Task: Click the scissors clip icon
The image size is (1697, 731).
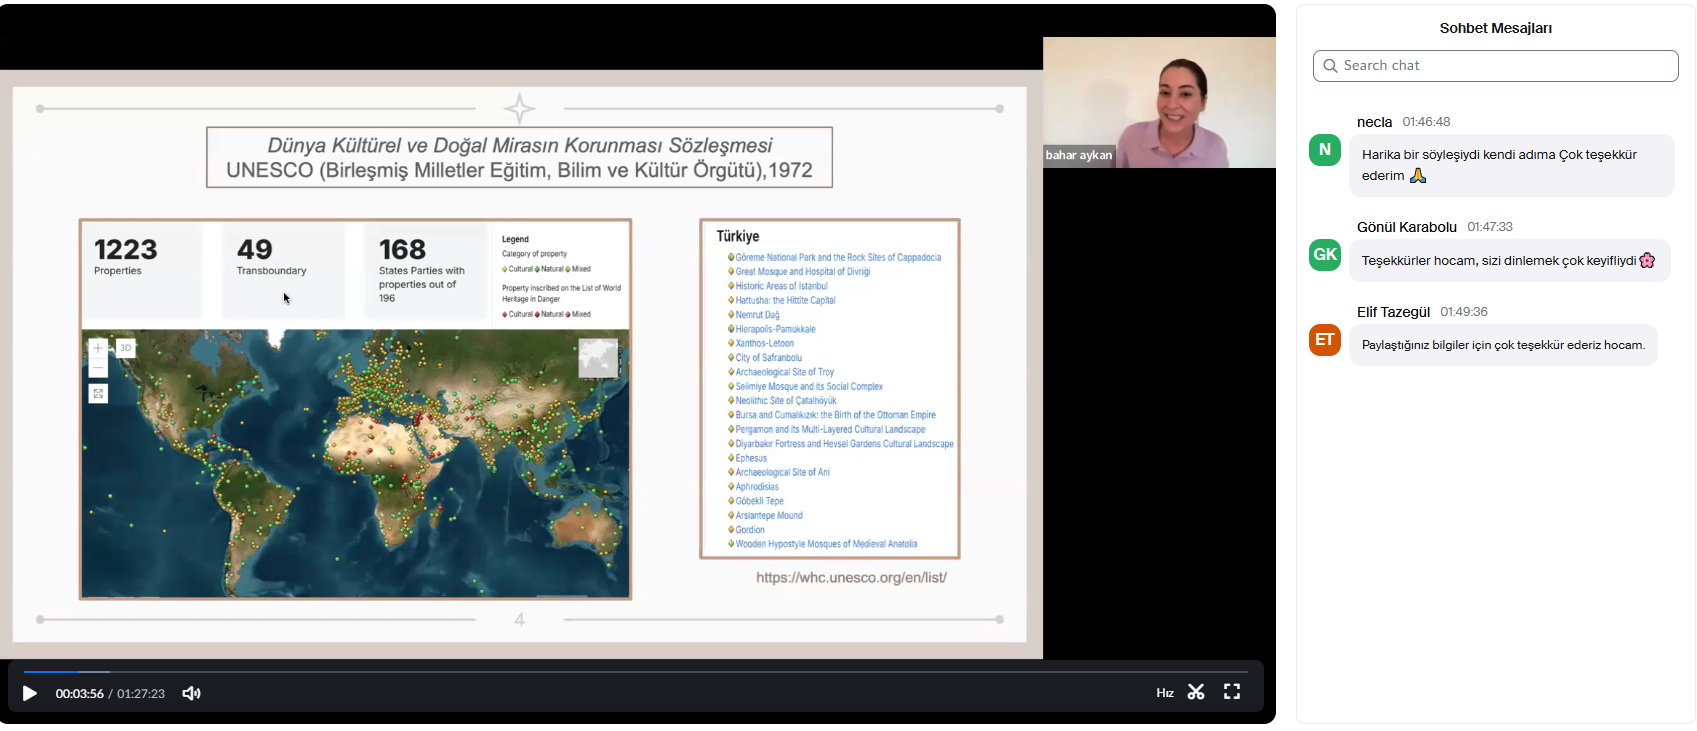Action: pyautogui.click(x=1196, y=692)
